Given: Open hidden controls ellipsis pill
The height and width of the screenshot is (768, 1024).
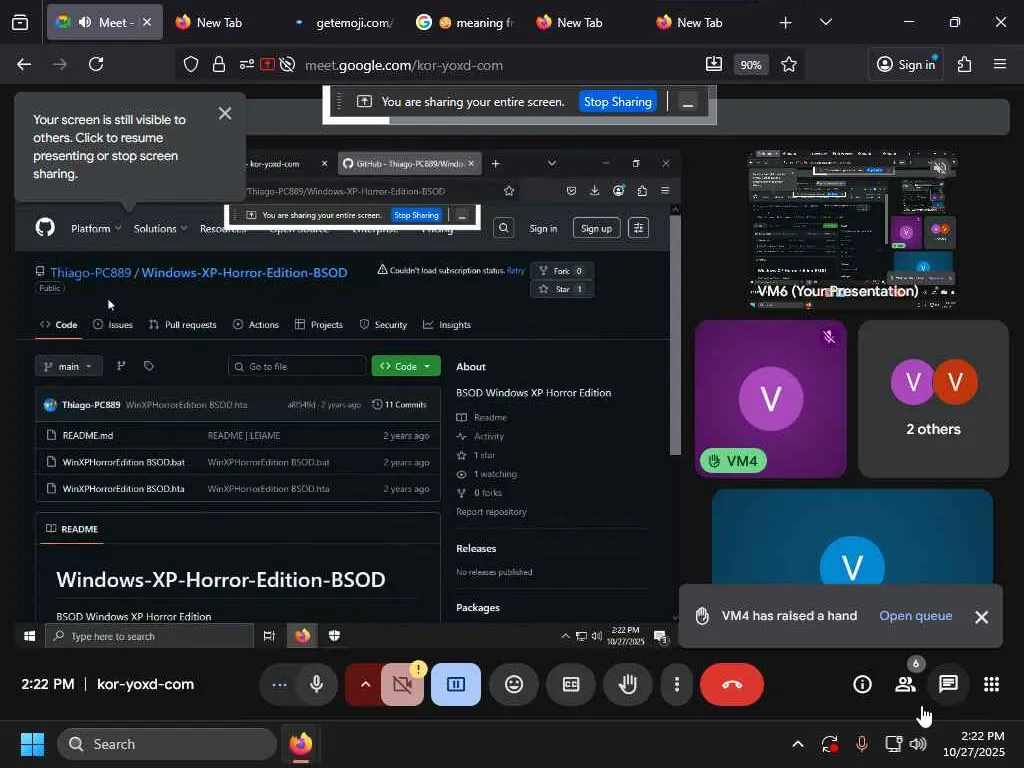Looking at the screenshot, I should (x=280, y=684).
